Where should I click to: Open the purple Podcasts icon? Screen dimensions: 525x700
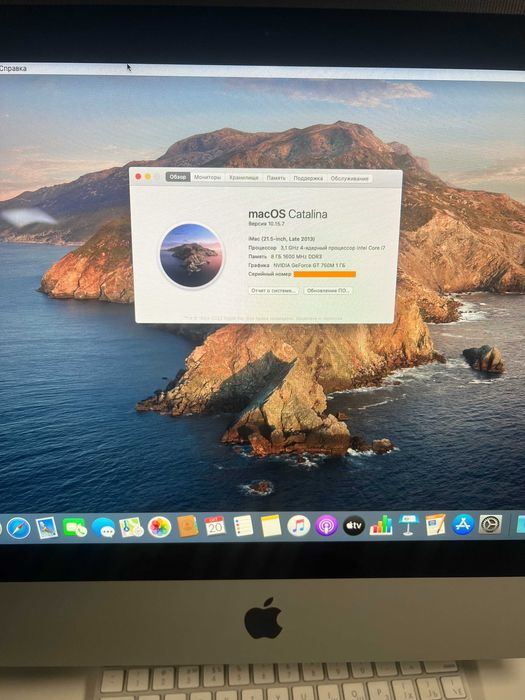[x=326, y=525]
